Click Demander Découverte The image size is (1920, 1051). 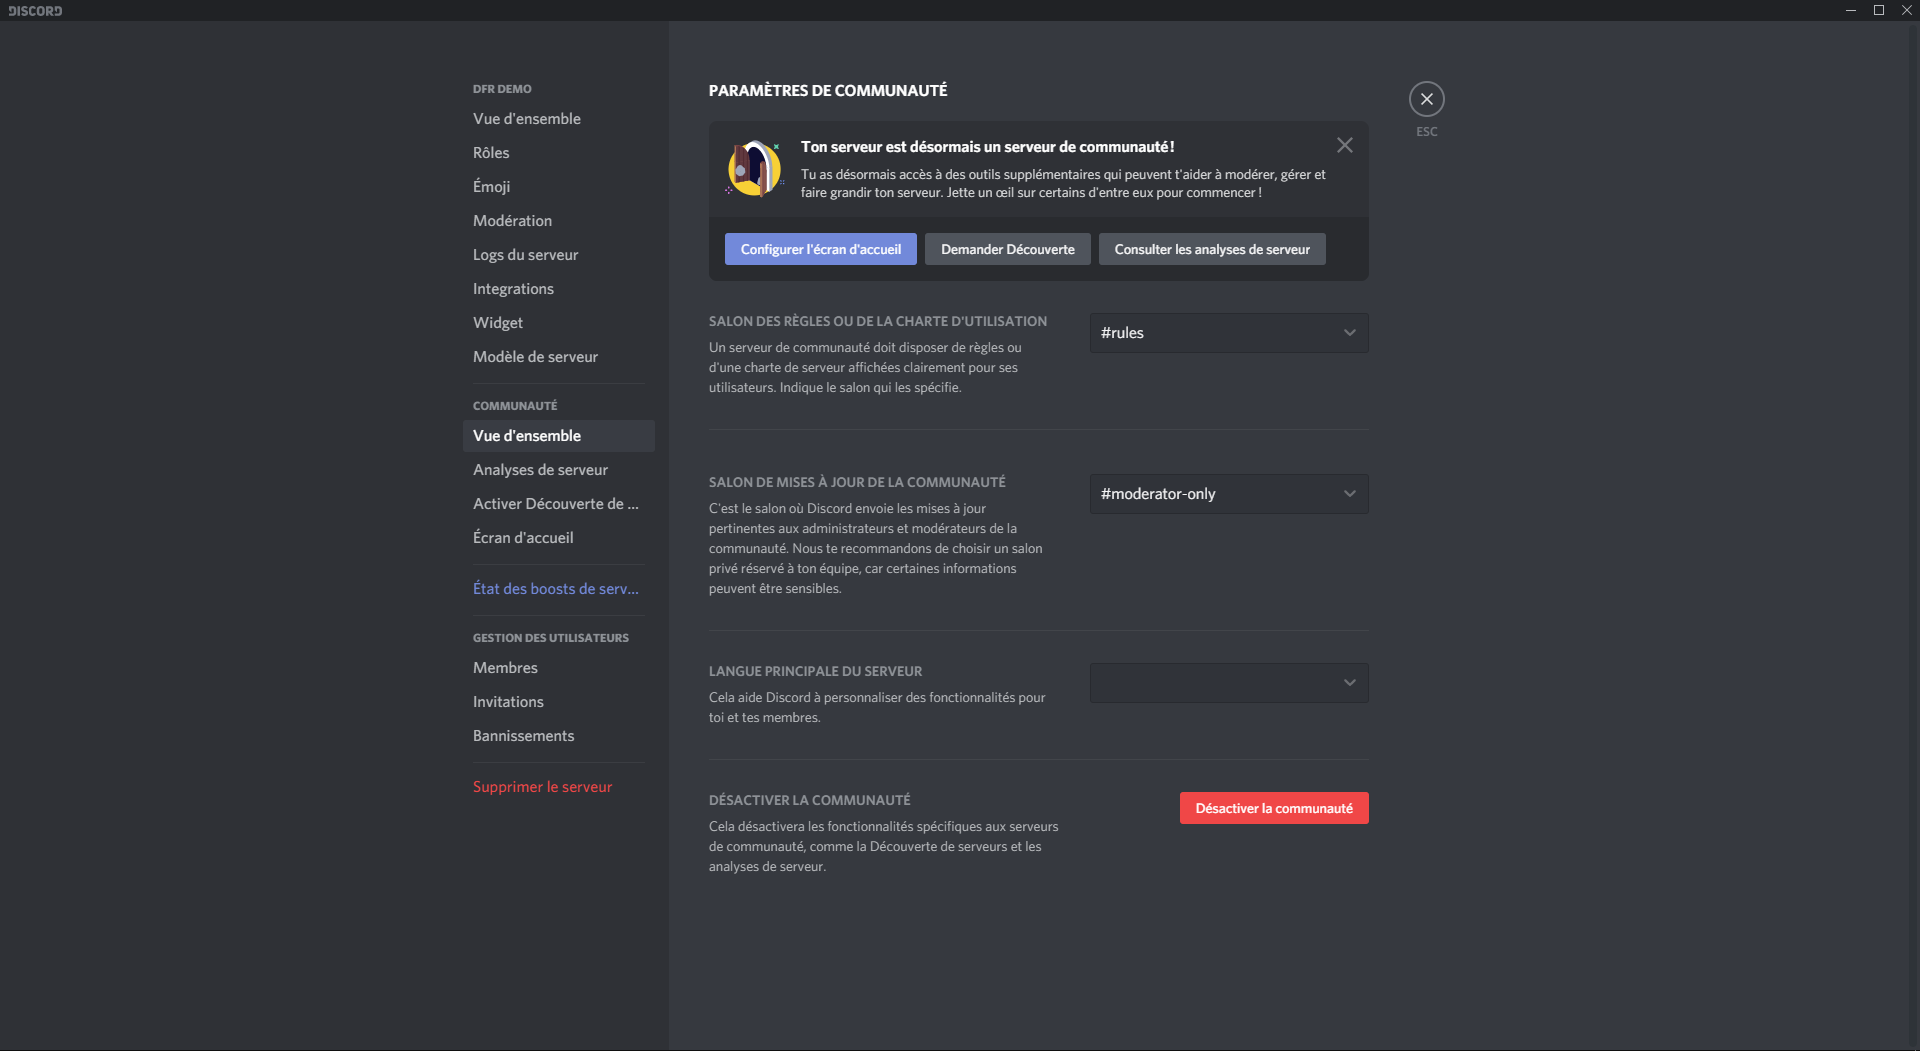pyautogui.click(x=1007, y=249)
